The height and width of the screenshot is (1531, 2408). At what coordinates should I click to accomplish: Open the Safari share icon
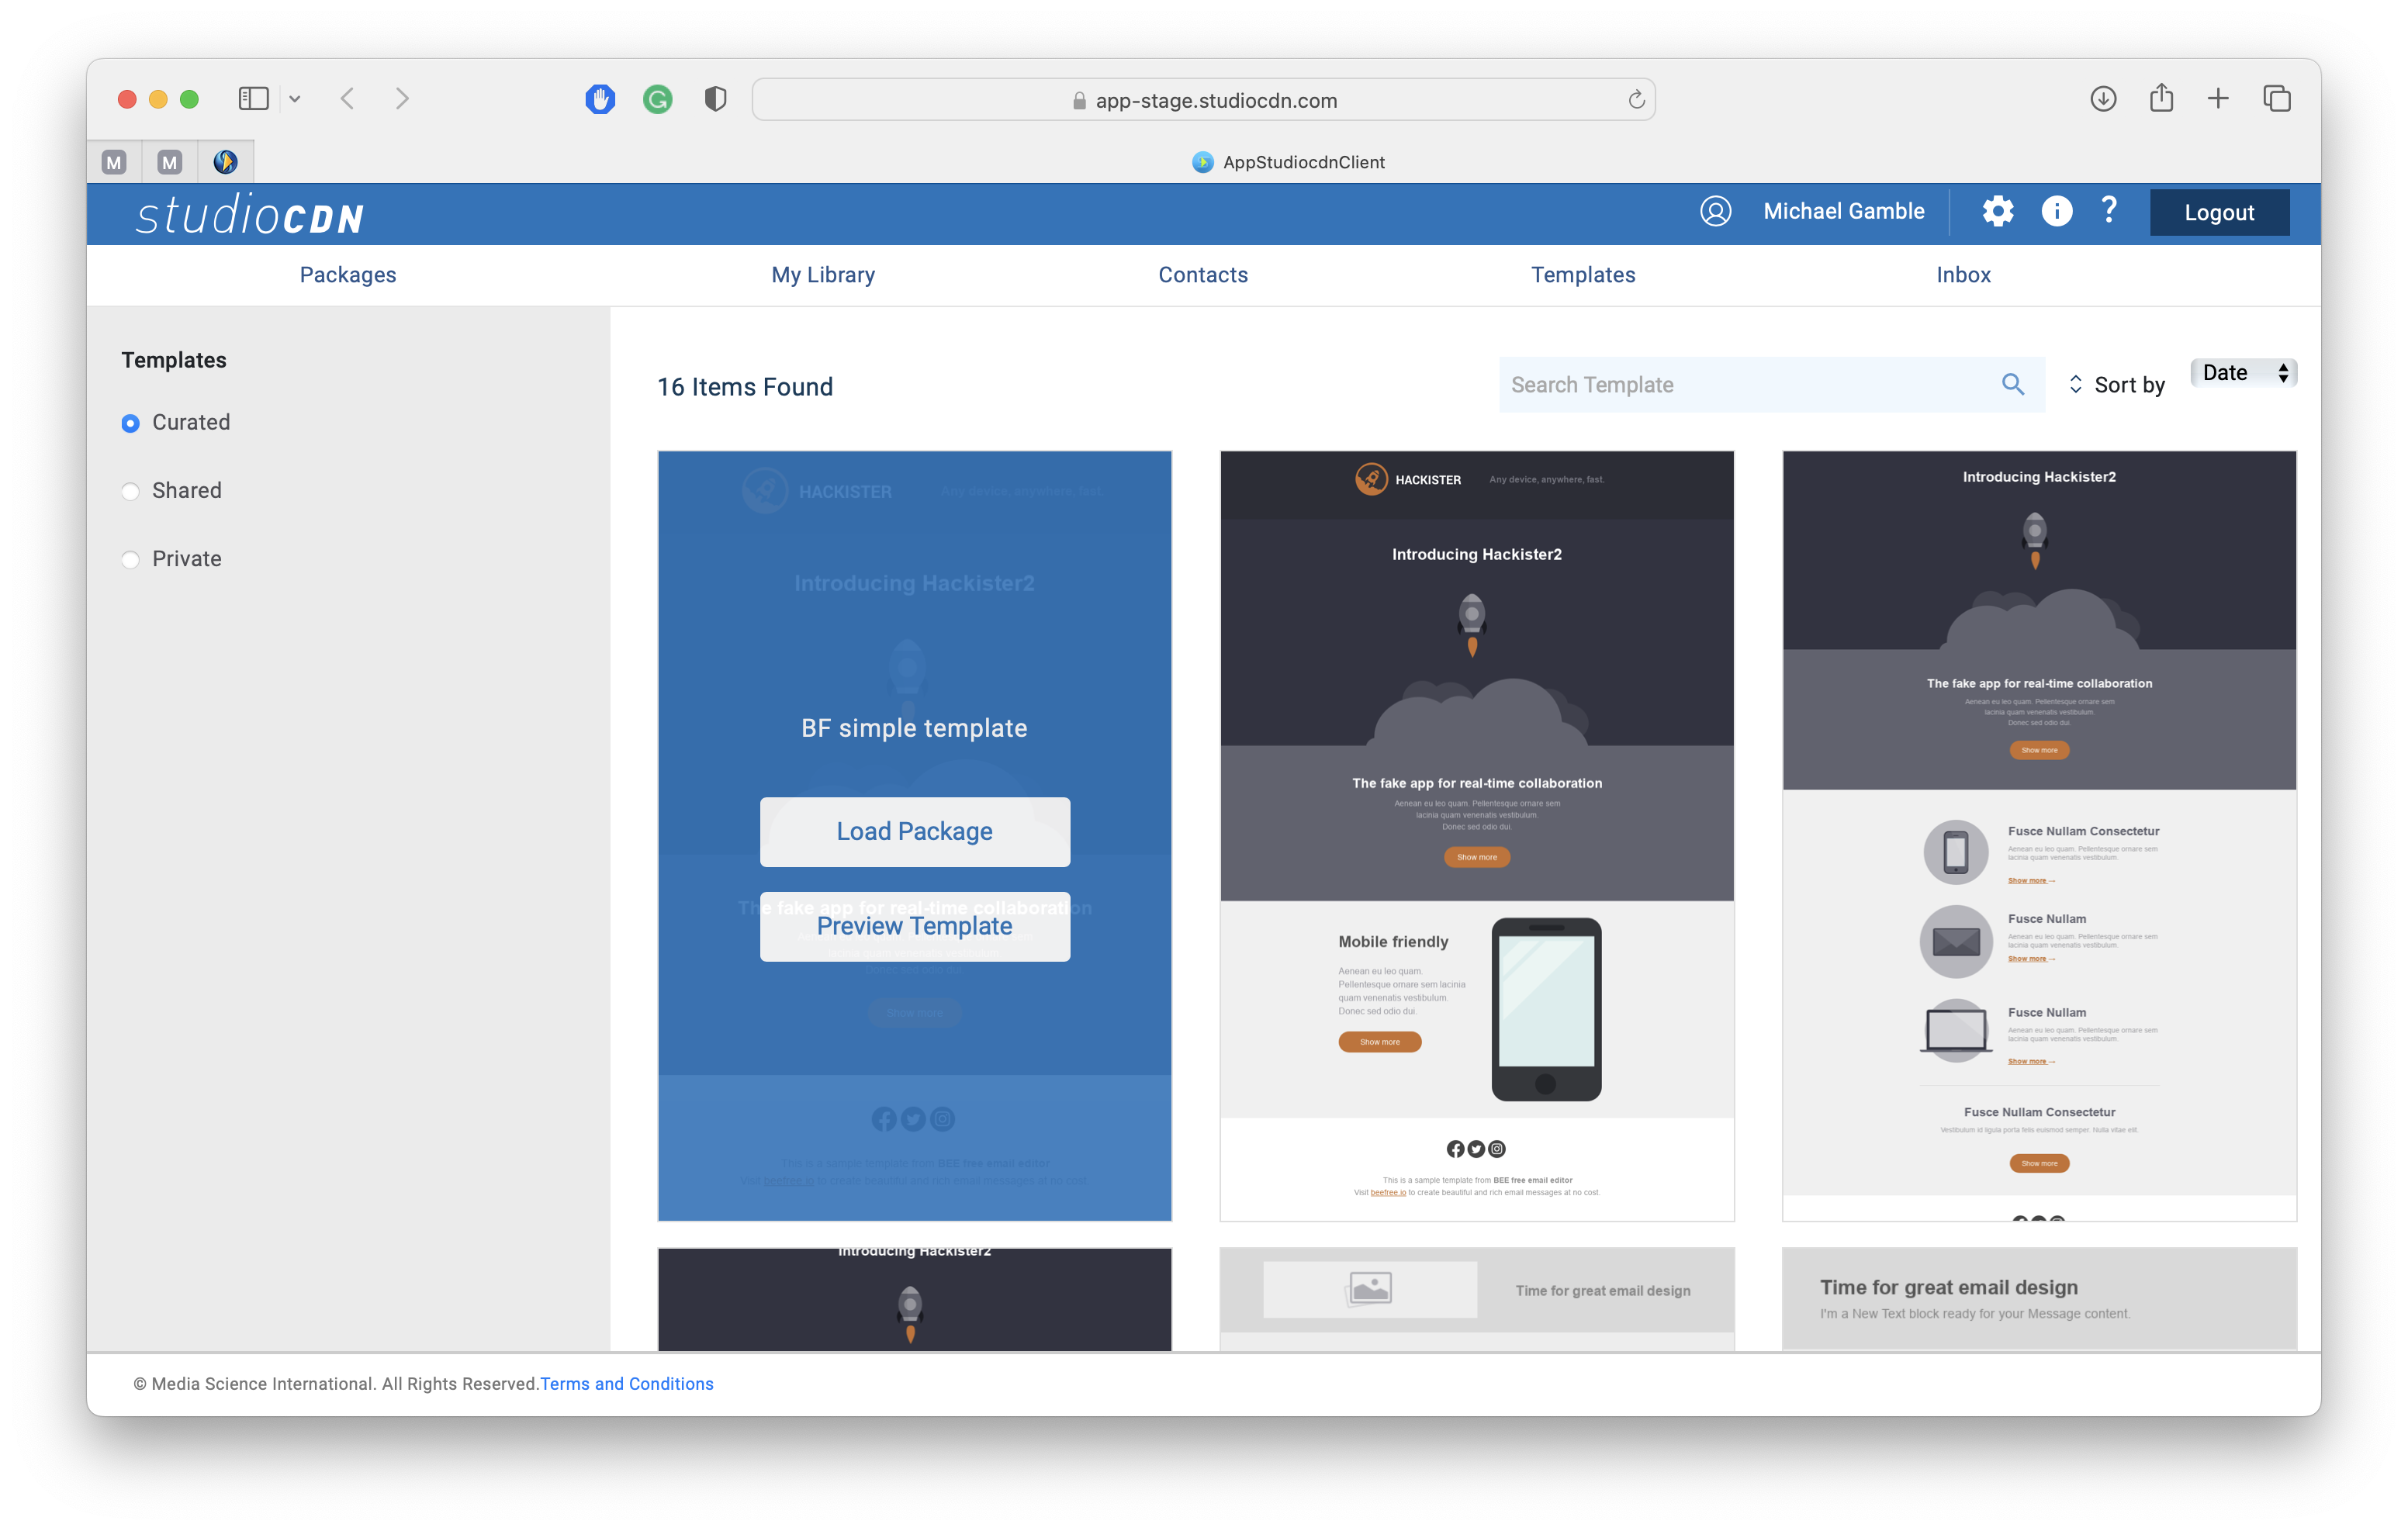pos(2161,98)
